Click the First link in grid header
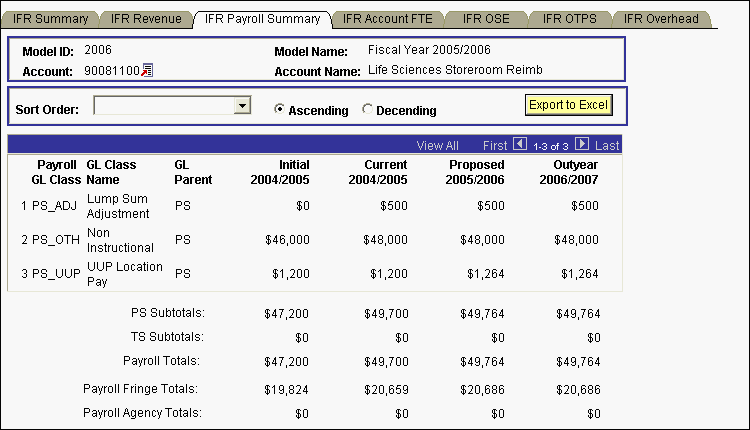 tap(495, 145)
